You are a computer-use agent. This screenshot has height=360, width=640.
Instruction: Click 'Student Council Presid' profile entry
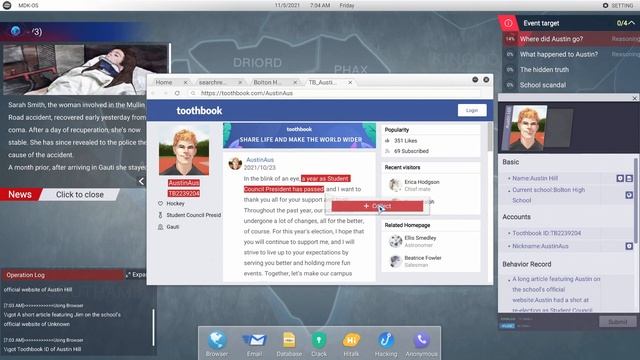193,215
